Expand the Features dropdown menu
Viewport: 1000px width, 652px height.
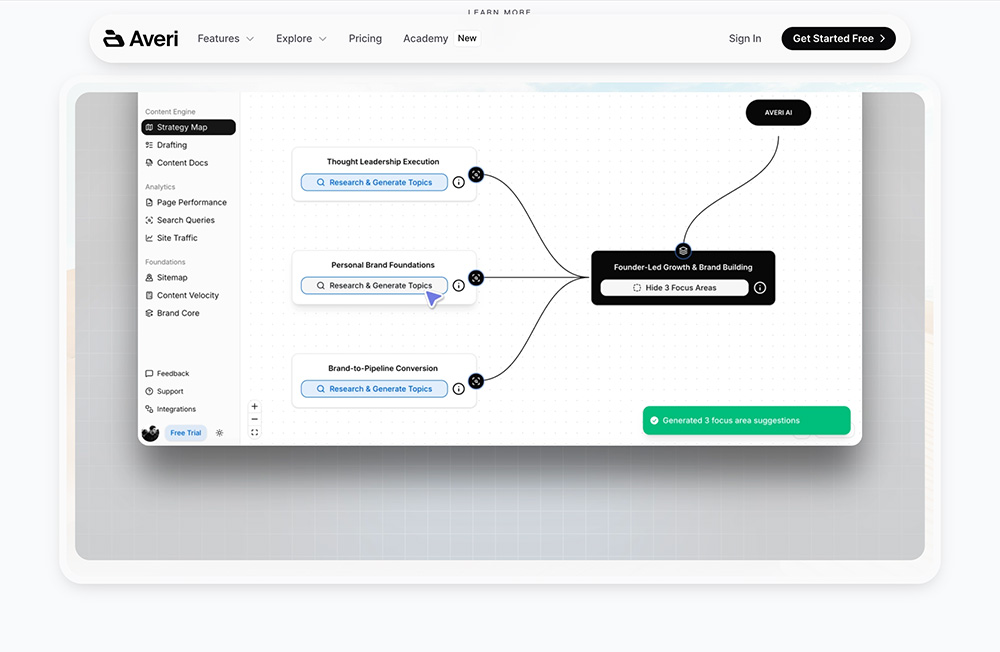coord(226,38)
